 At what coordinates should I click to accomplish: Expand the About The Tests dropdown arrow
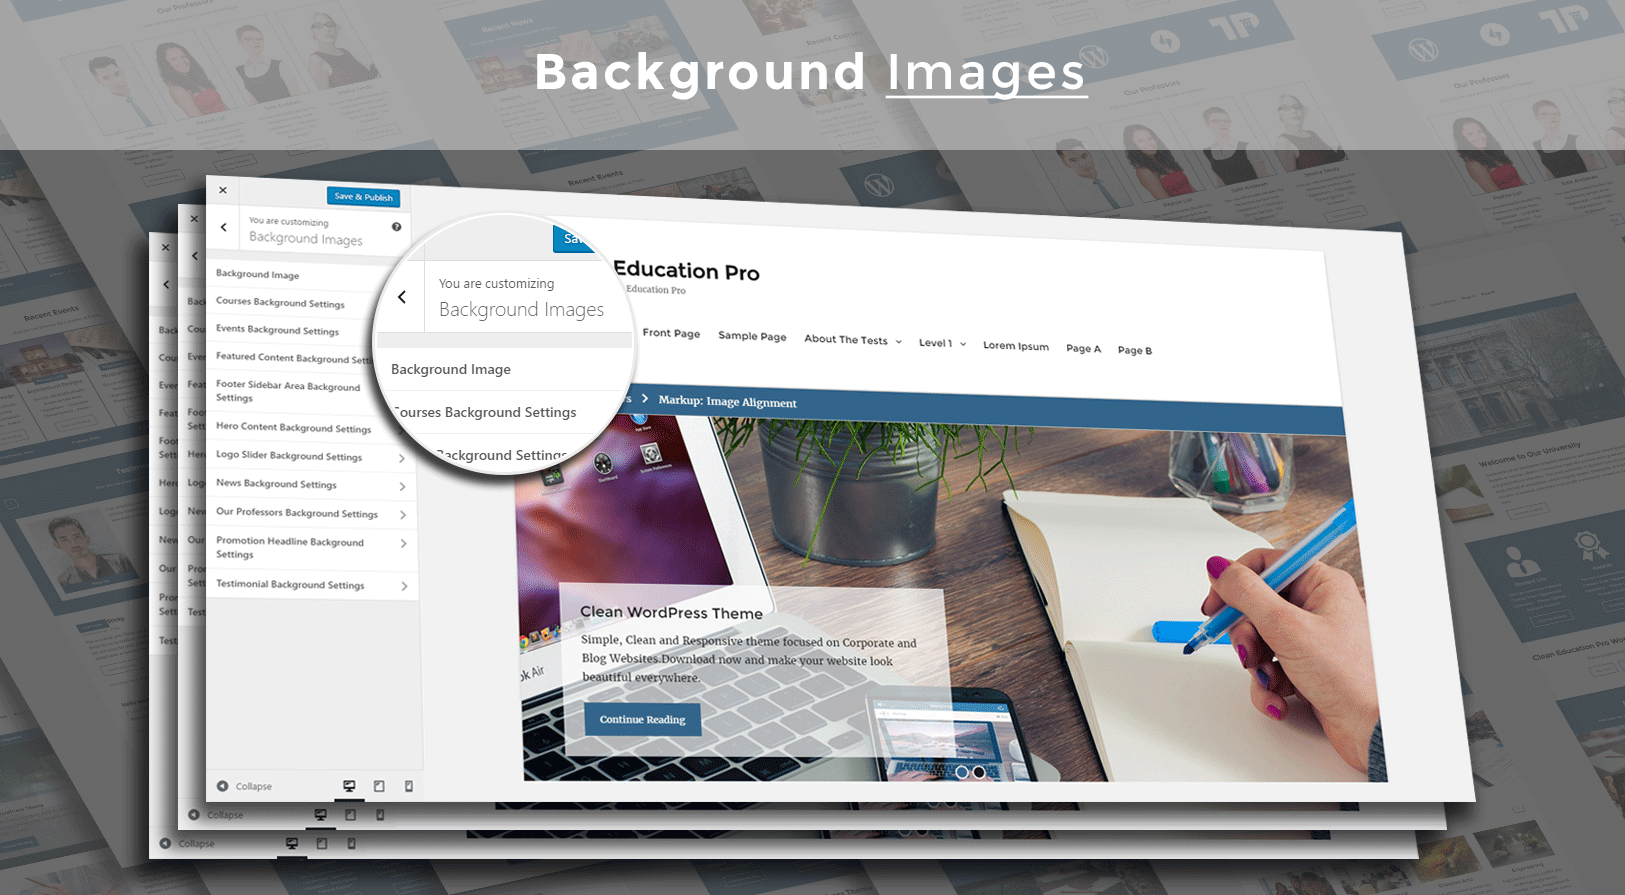pos(898,342)
